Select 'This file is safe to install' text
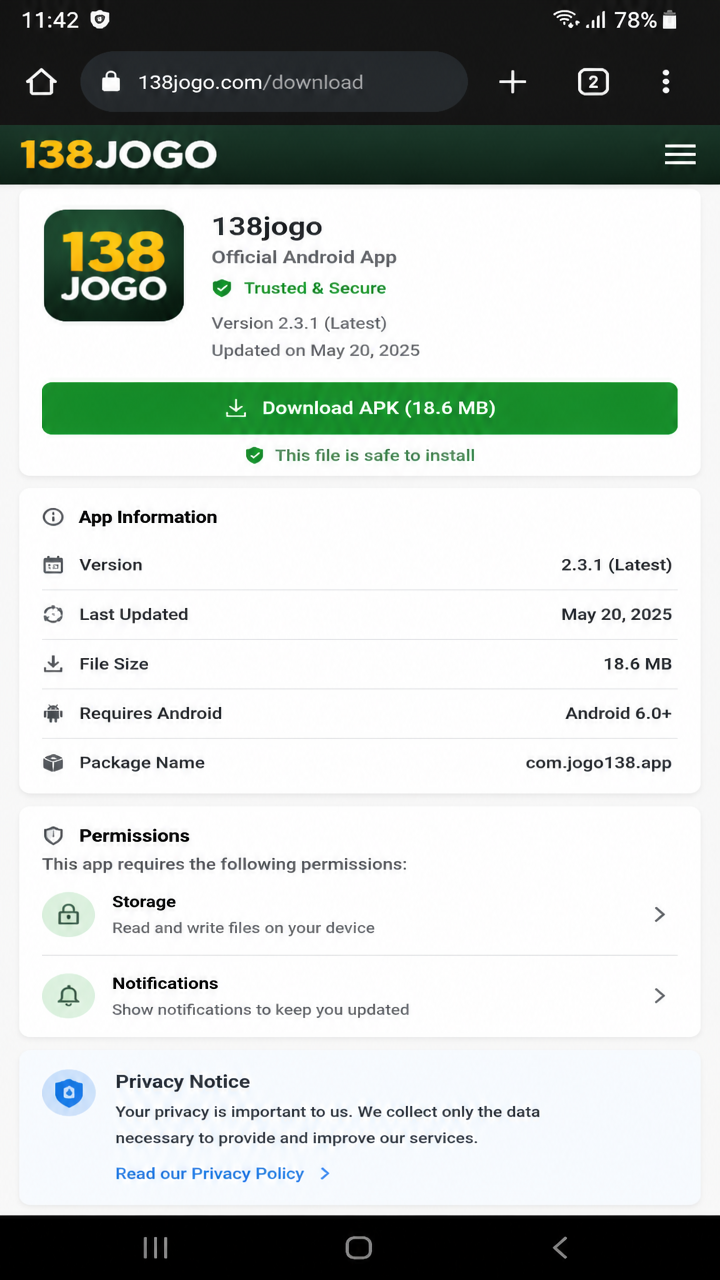The image size is (720, 1280). coord(375,455)
